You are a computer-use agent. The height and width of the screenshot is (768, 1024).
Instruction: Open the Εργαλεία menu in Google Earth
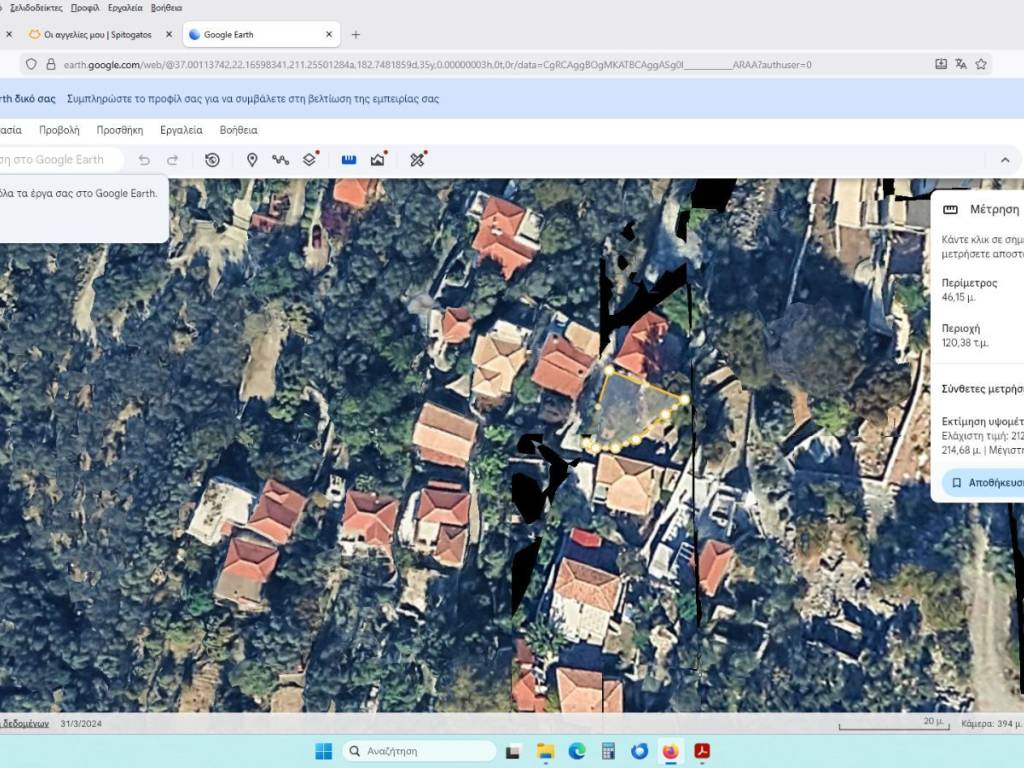181,130
